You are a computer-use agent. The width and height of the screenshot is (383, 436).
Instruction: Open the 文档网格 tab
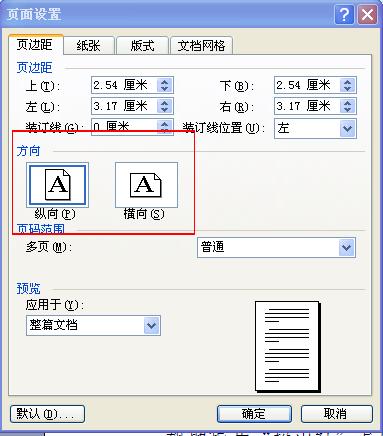click(201, 46)
